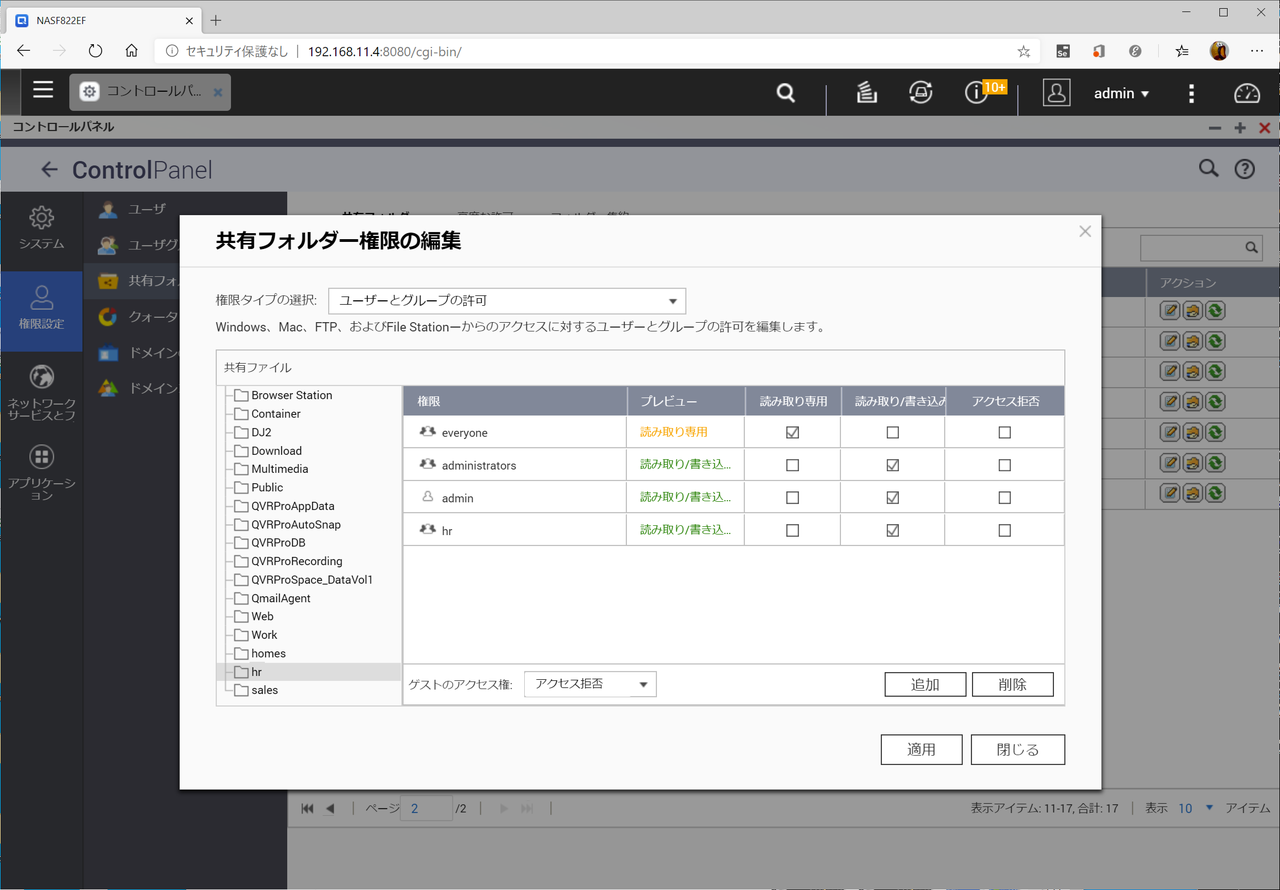Switch to the システム sidebar section
The width and height of the screenshot is (1280, 890).
(x=41, y=228)
